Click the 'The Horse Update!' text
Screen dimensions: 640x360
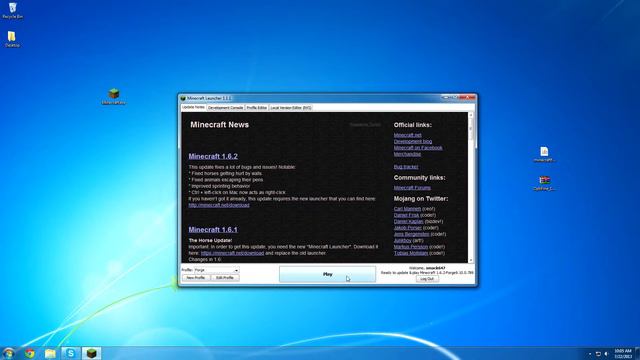coord(210,240)
